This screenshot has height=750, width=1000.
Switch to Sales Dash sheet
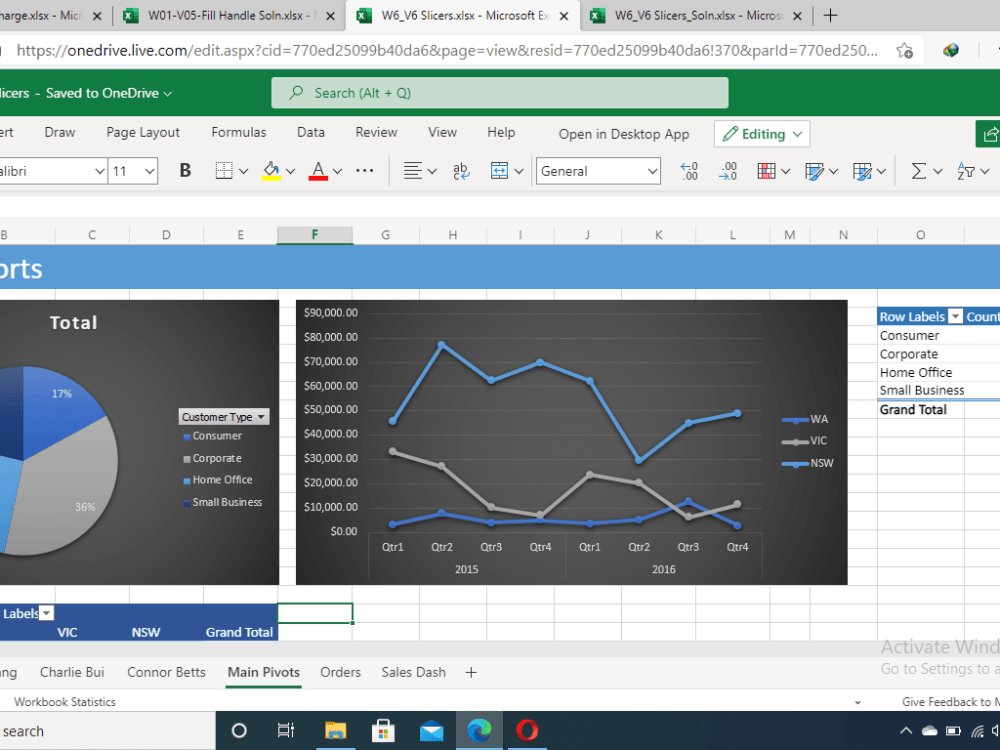tap(413, 672)
